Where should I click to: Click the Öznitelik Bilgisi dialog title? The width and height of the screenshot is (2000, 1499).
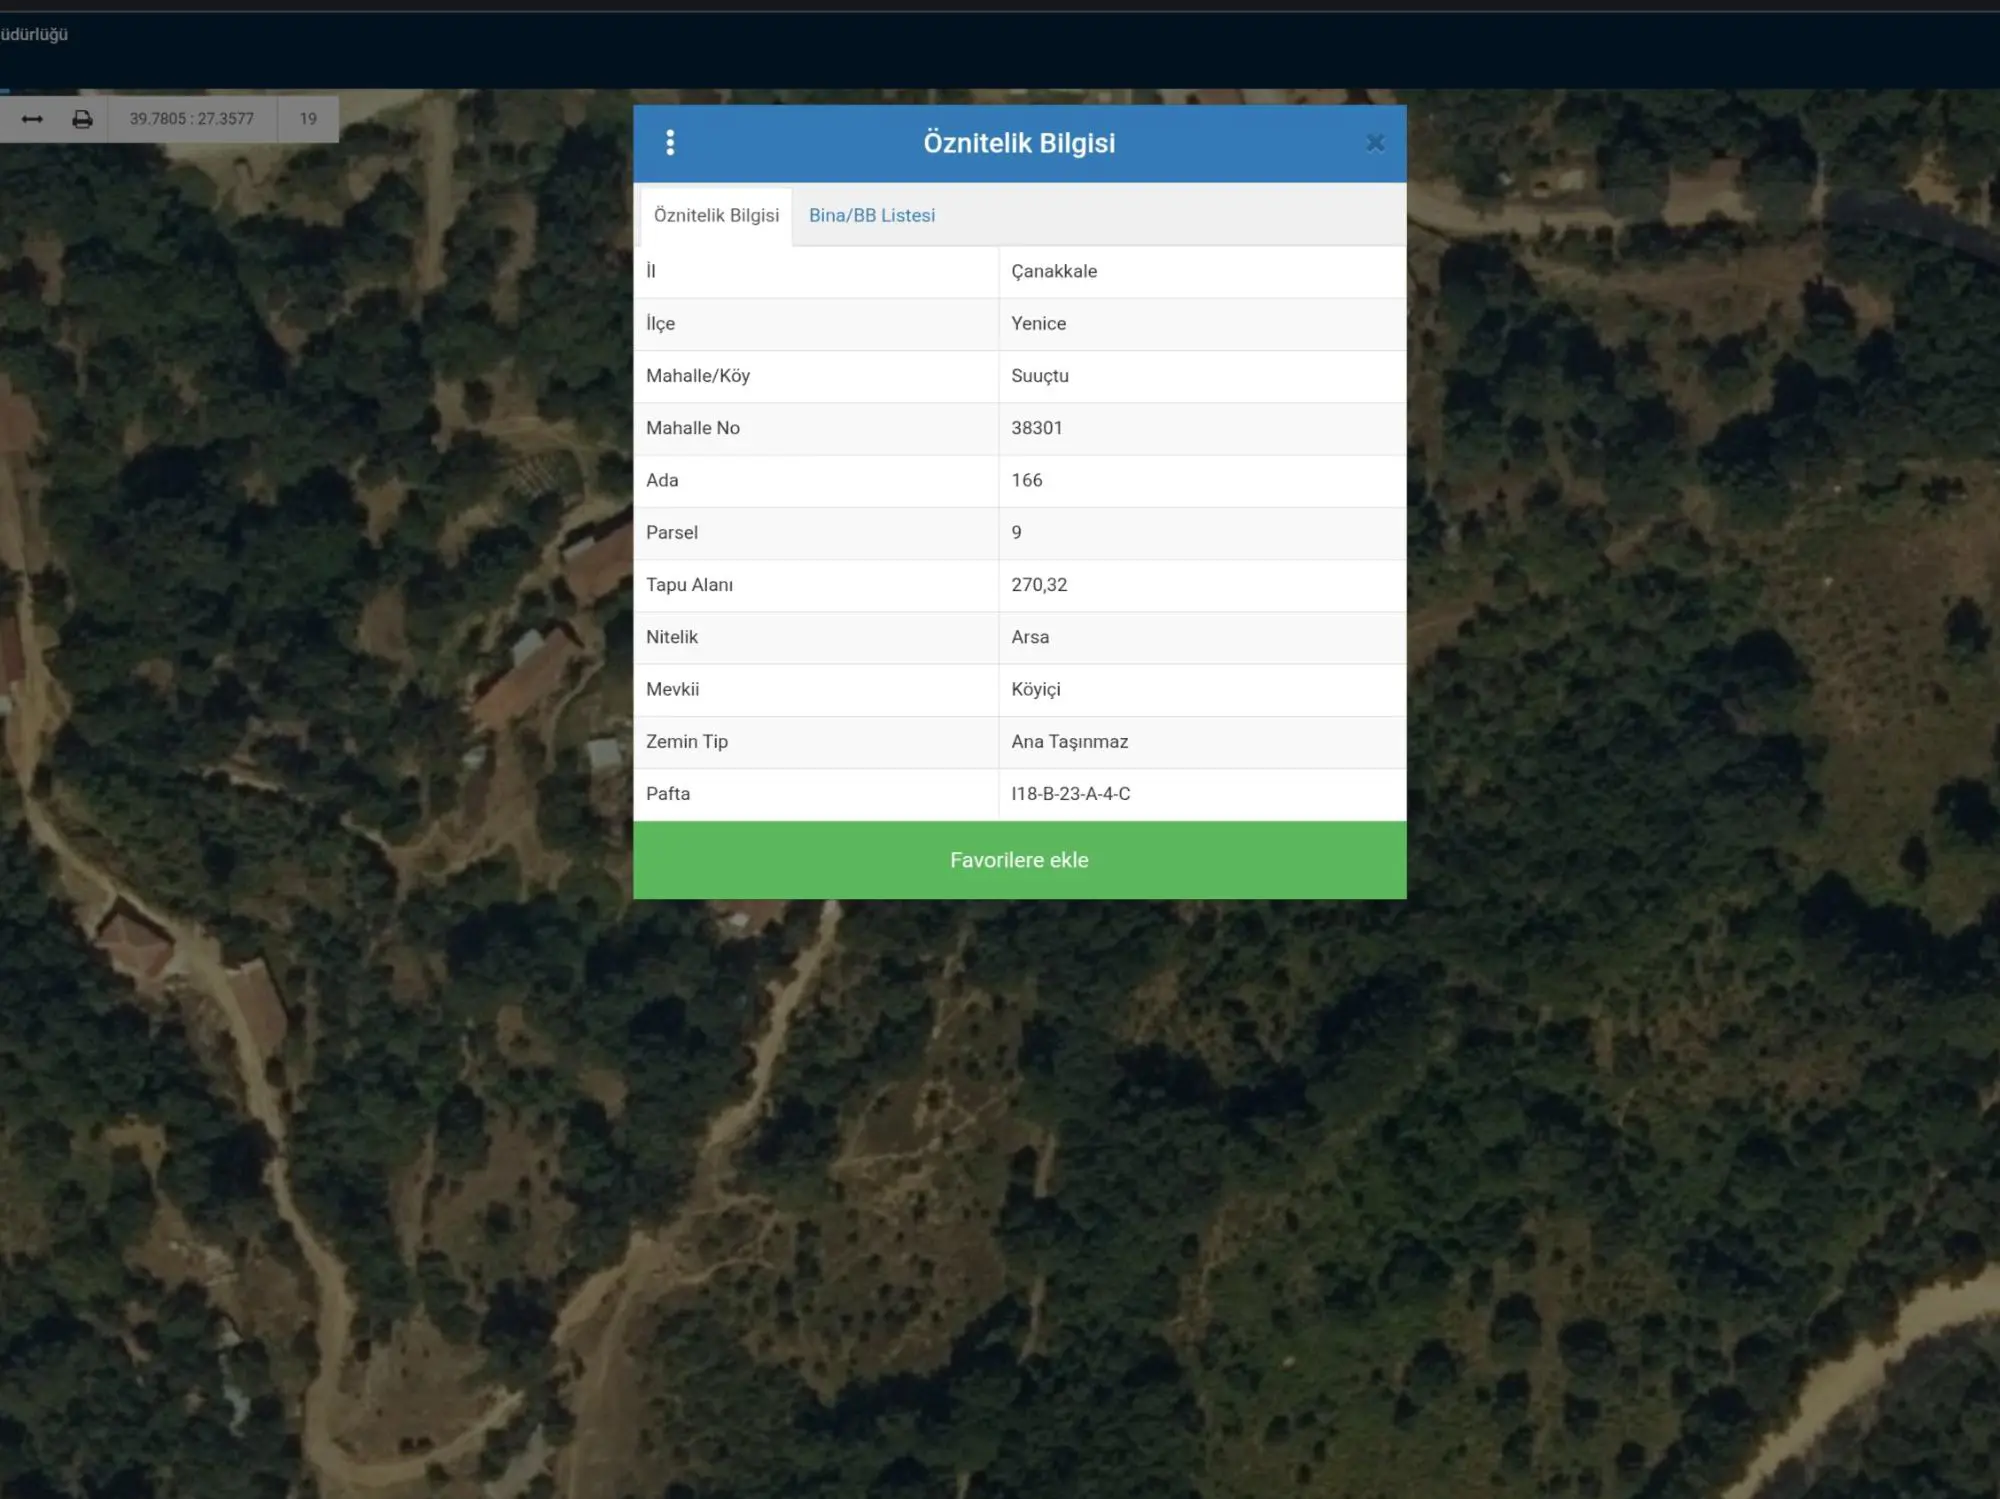pyautogui.click(x=1019, y=143)
